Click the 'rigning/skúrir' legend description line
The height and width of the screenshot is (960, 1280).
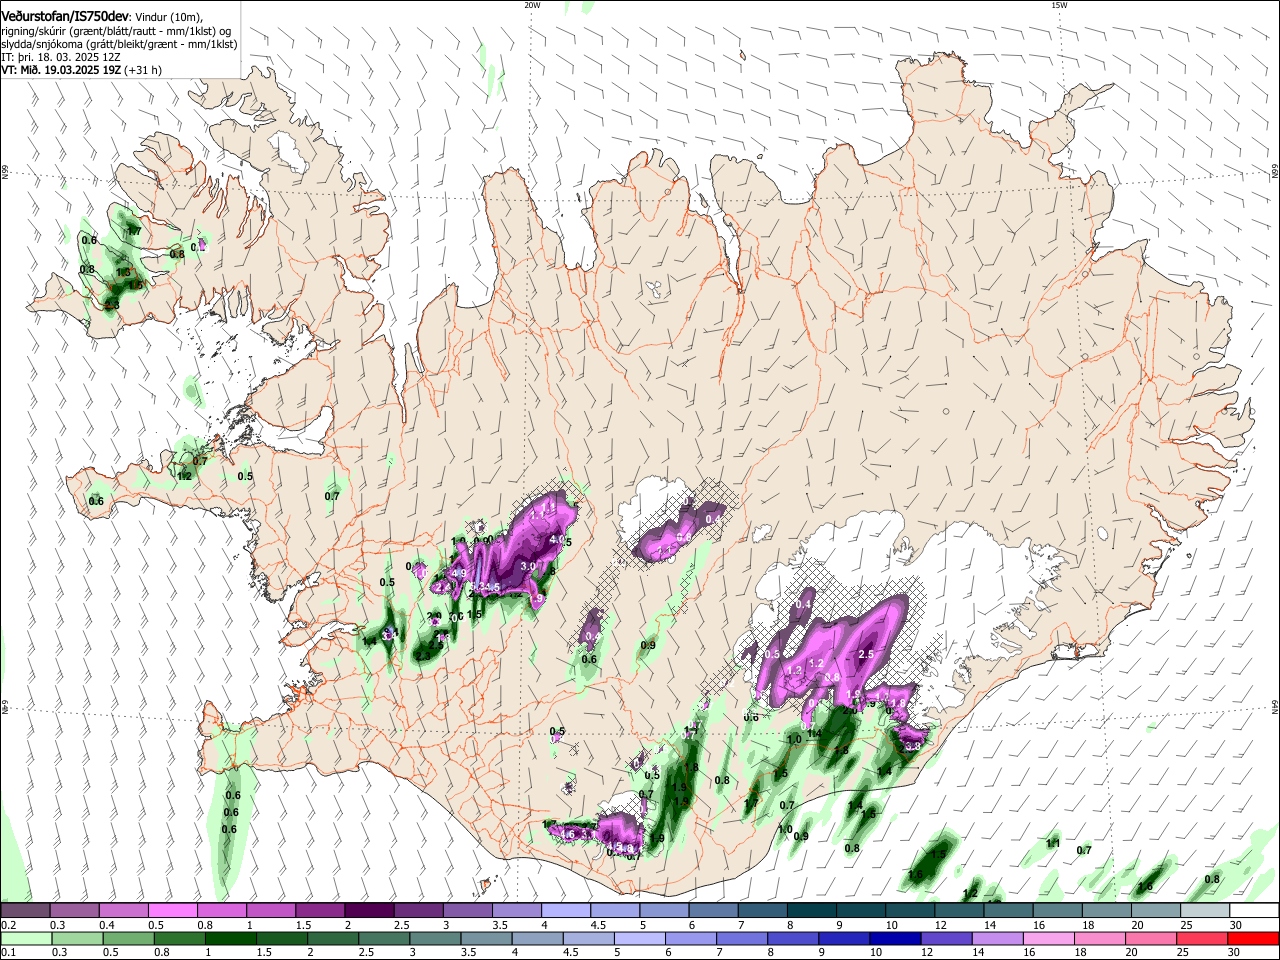116,31
